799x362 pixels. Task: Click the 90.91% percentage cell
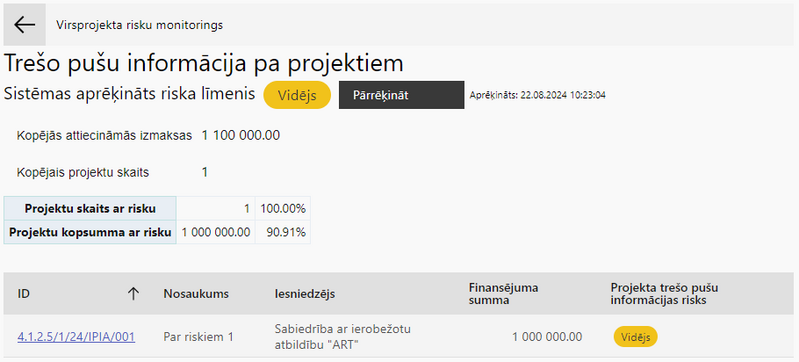pyautogui.click(x=283, y=232)
